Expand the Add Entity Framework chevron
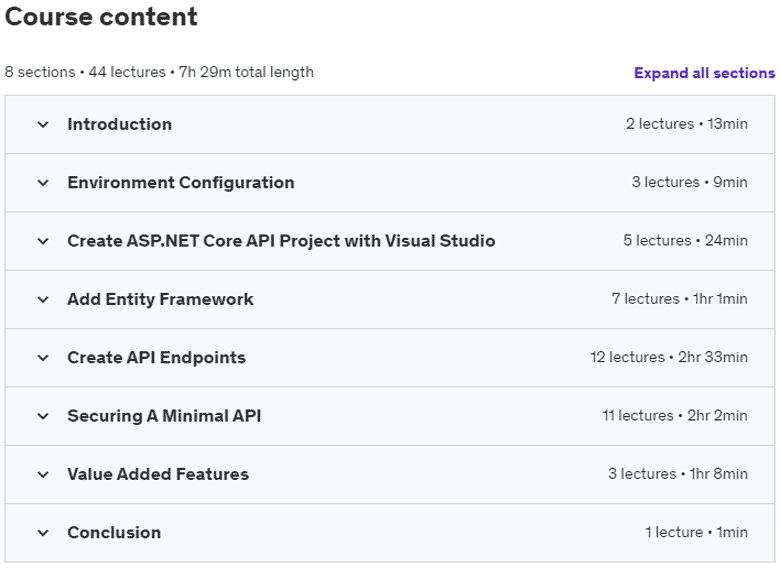 coord(43,299)
